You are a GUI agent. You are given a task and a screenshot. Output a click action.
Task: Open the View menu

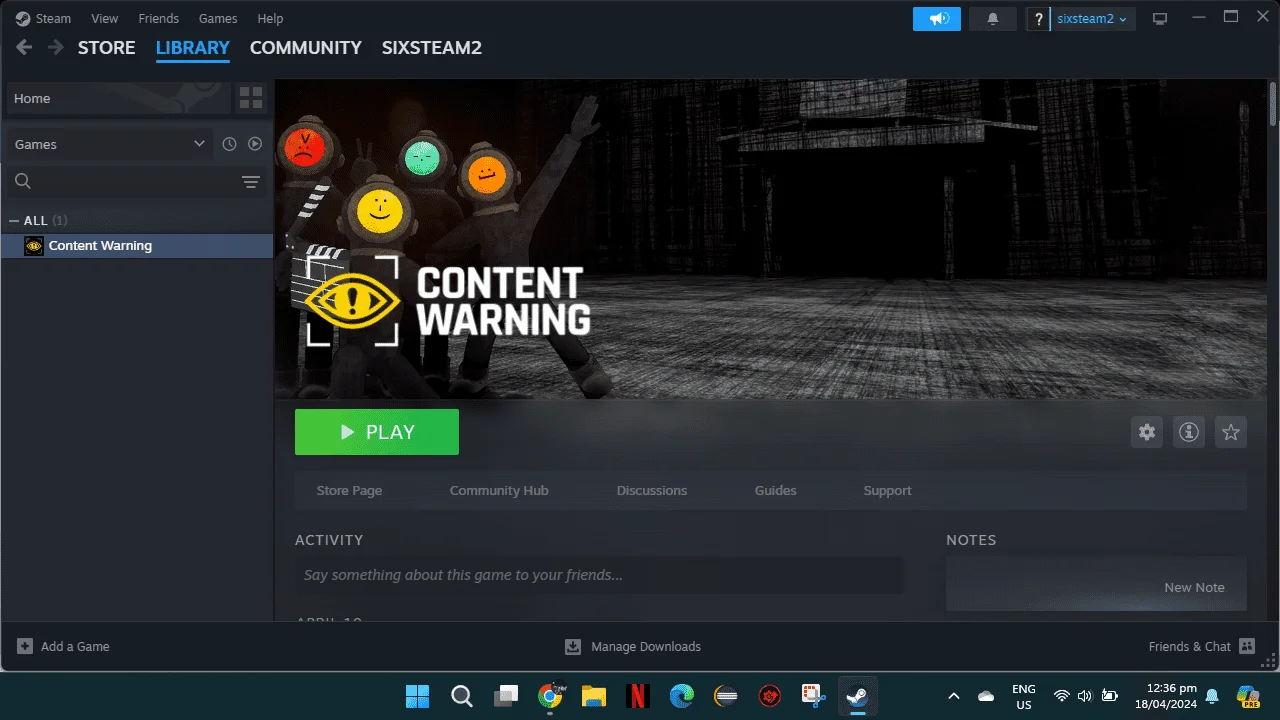coord(104,18)
